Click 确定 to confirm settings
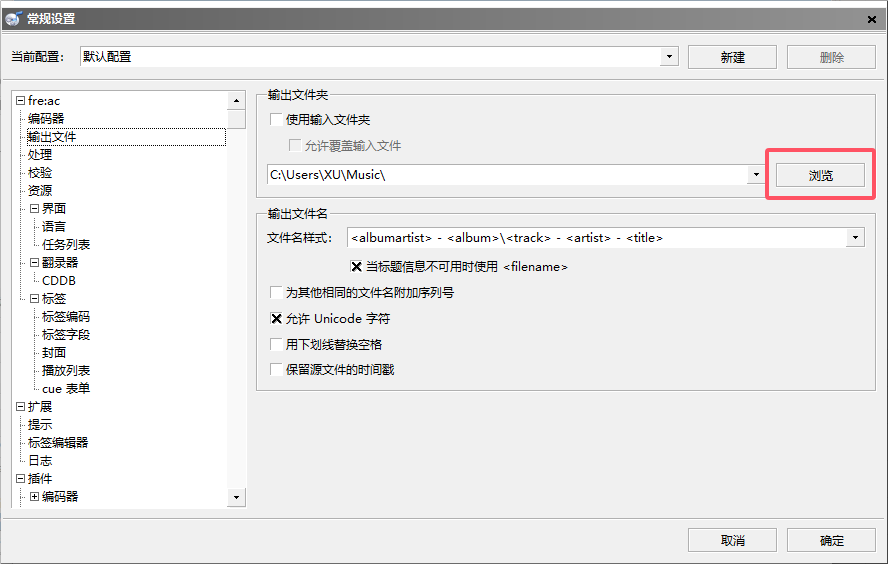This screenshot has height=564, width=888. click(x=831, y=540)
